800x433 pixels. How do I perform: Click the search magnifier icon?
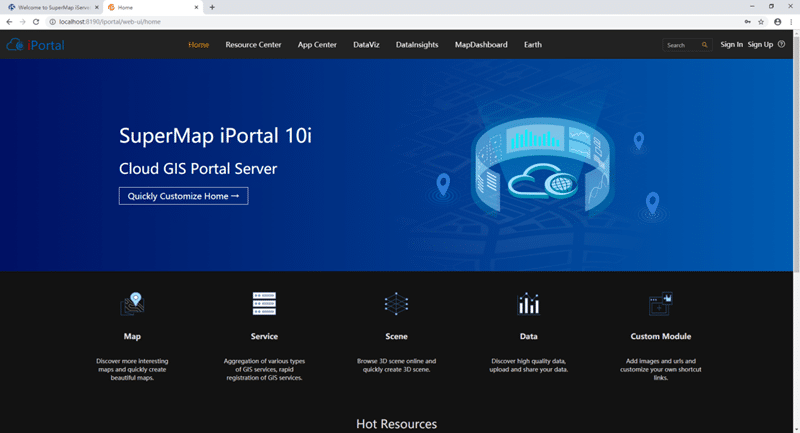coord(705,45)
